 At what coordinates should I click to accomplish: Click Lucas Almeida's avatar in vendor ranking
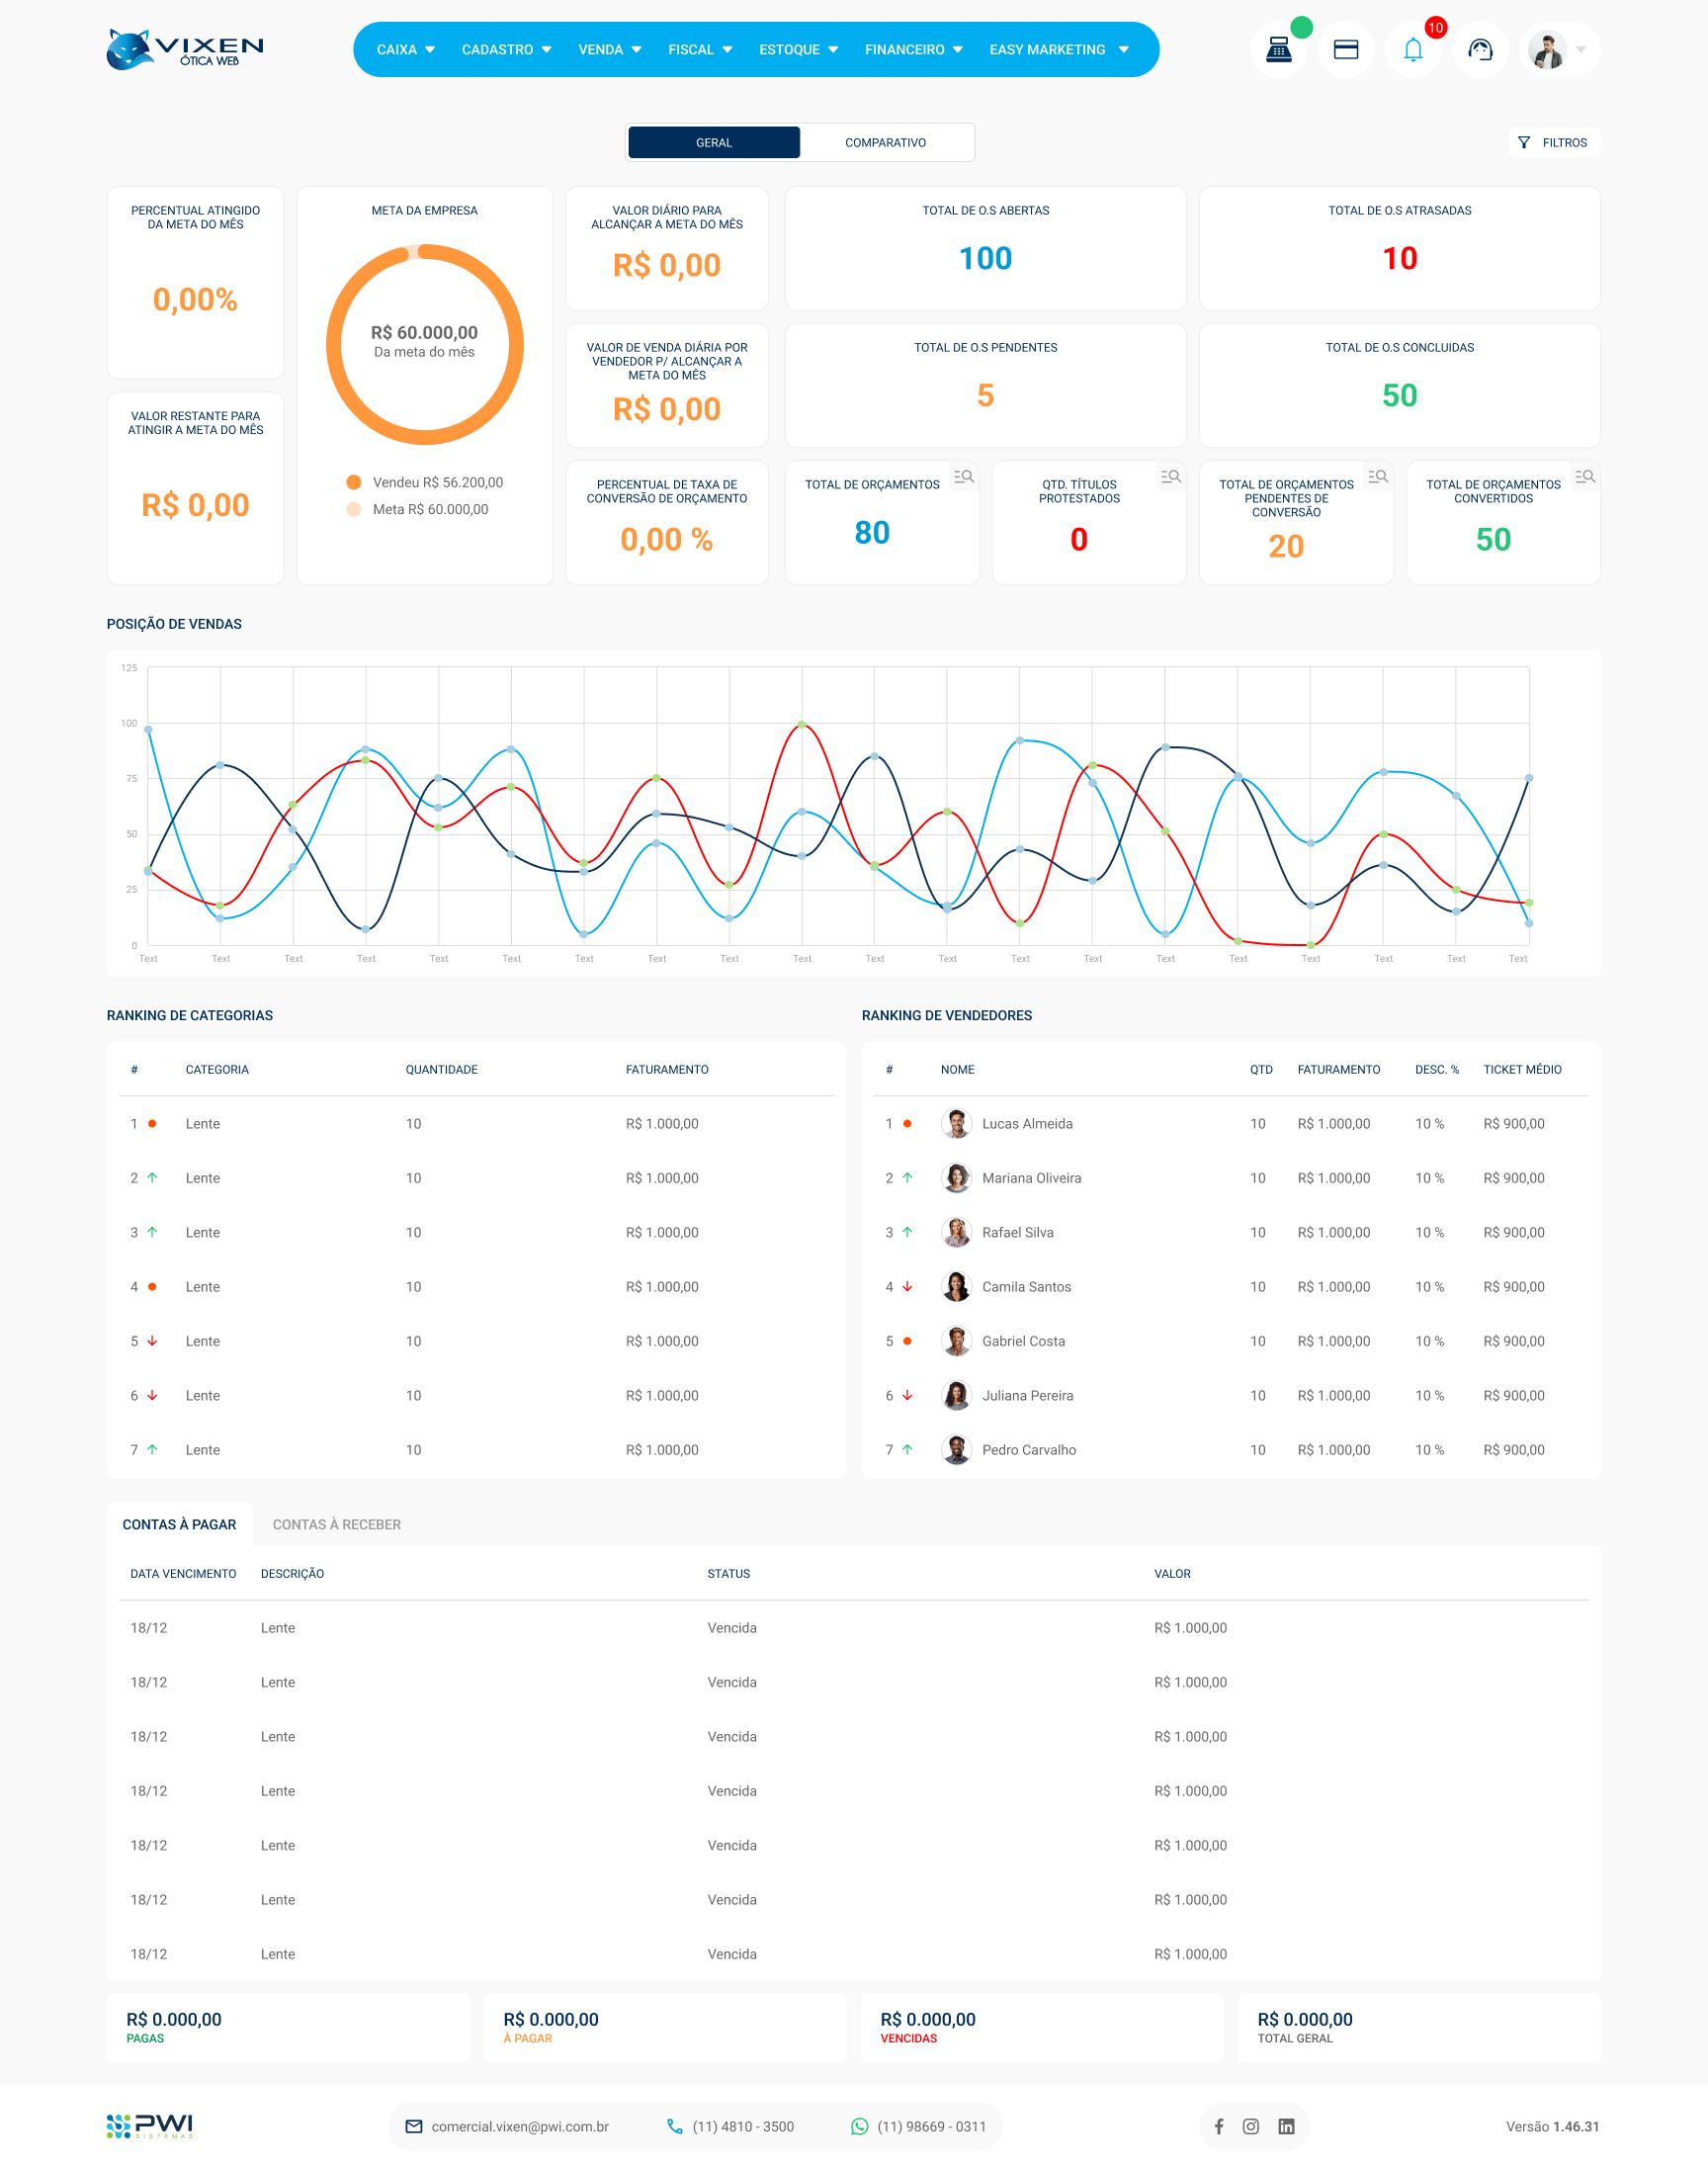pos(956,1123)
